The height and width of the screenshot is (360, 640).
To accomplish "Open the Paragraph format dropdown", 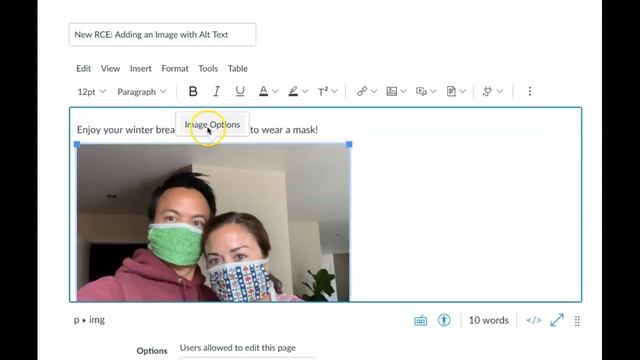I will click(142, 92).
